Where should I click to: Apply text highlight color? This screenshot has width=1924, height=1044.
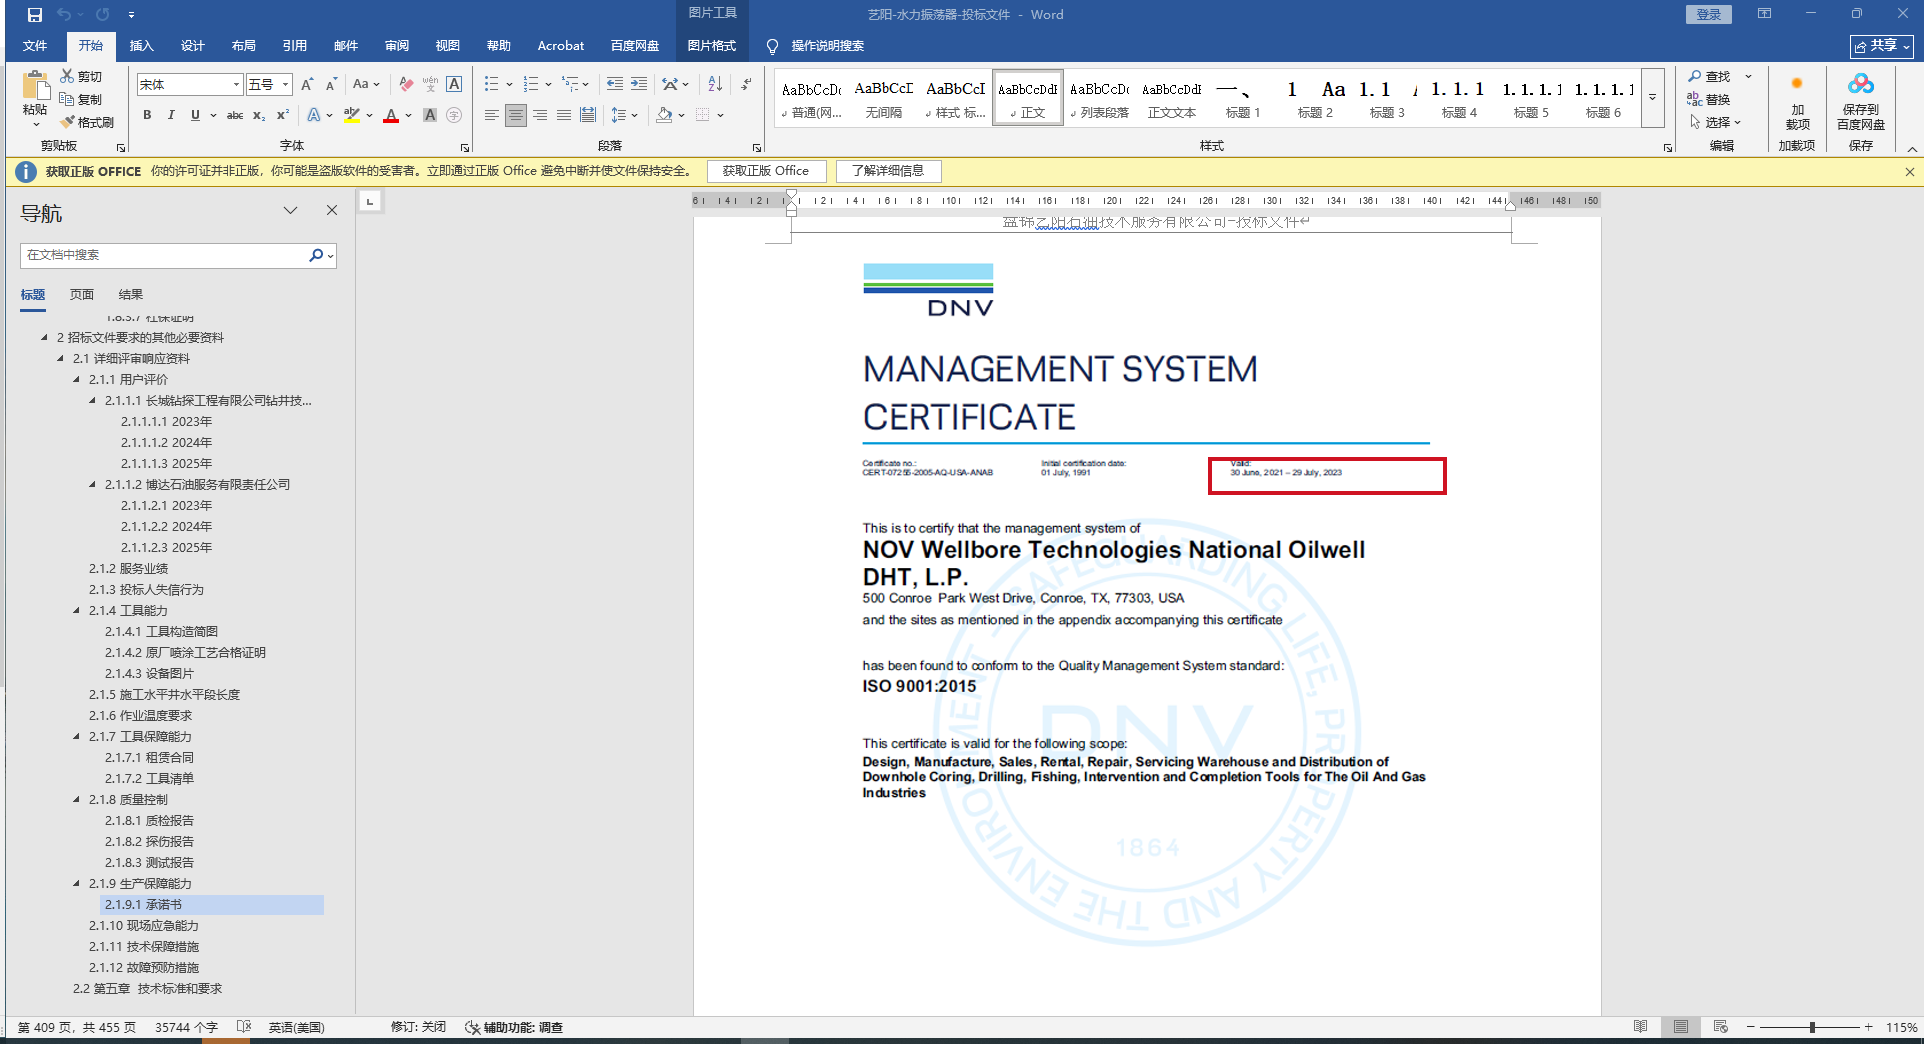coord(351,115)
